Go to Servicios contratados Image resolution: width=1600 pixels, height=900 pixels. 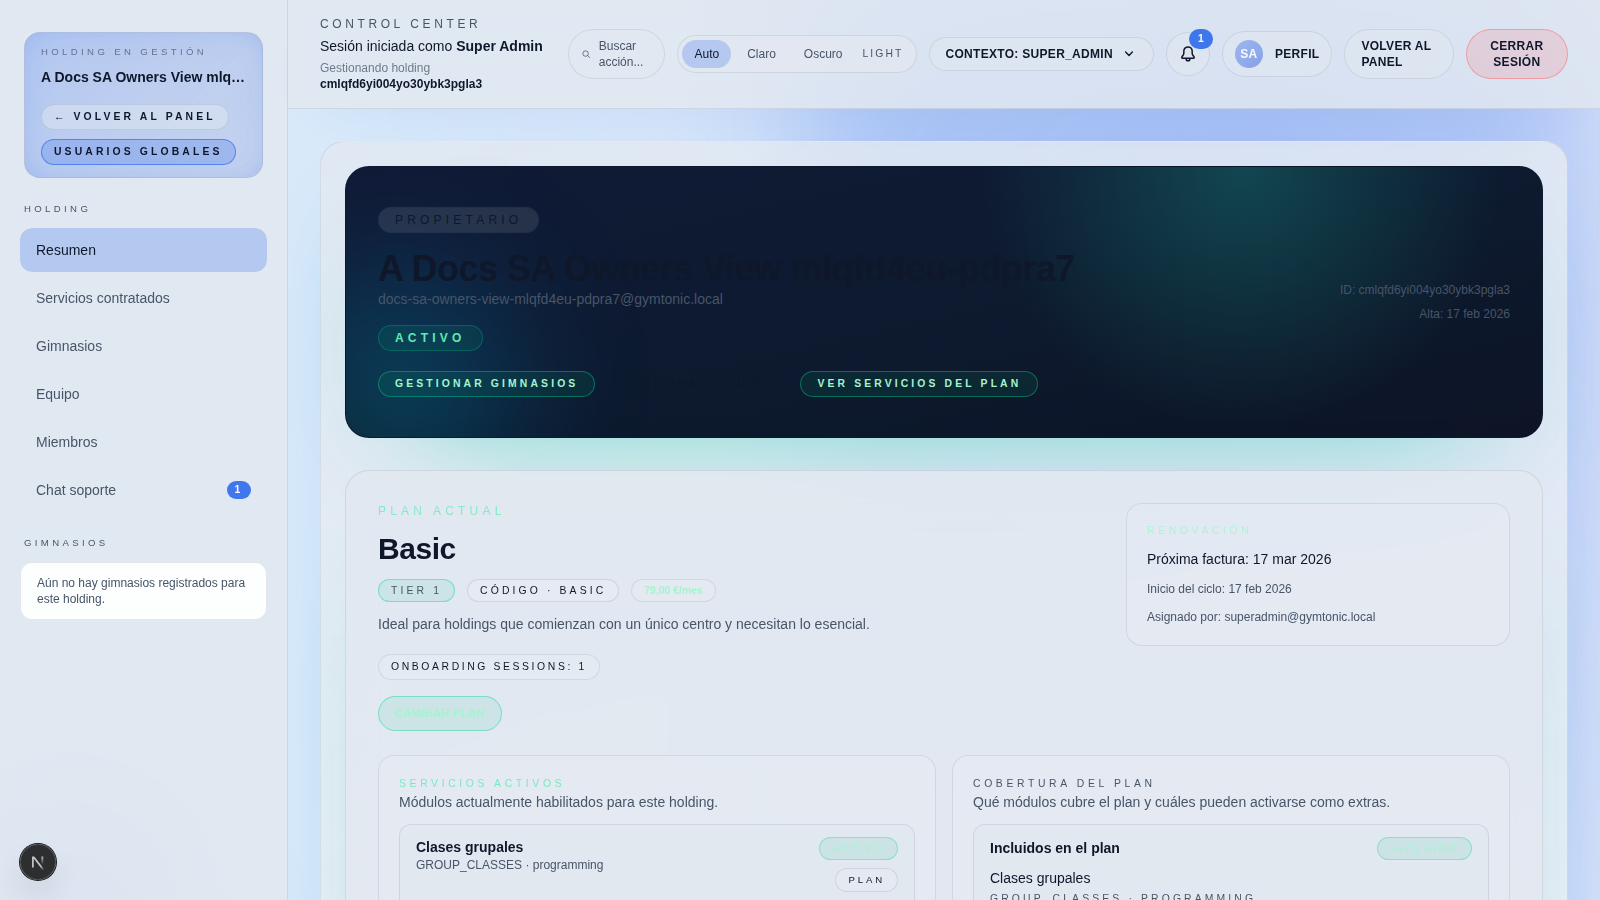(103, 298)
